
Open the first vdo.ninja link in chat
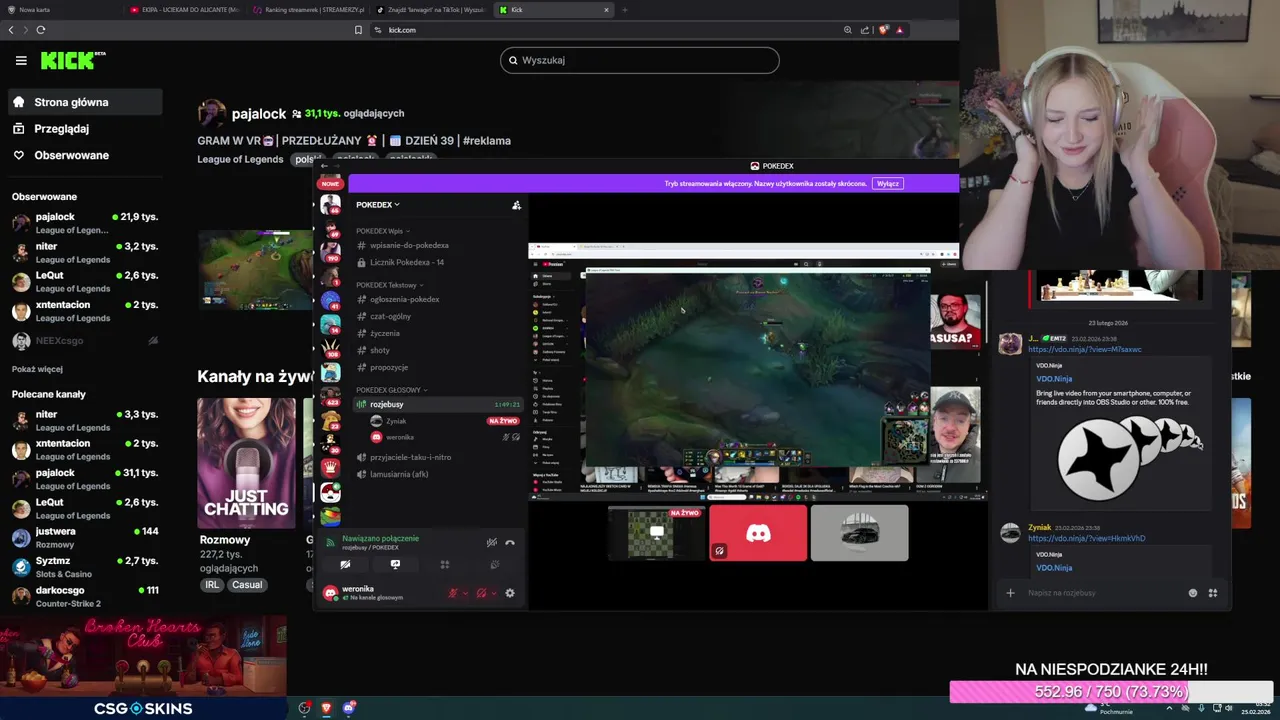[x=1084, y=350]
